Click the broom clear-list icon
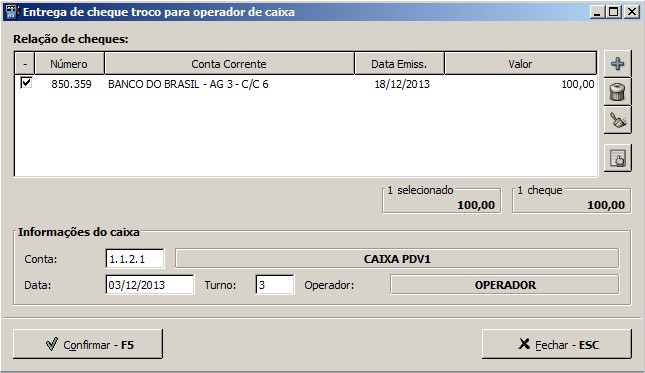 click(x=617, y=120)
